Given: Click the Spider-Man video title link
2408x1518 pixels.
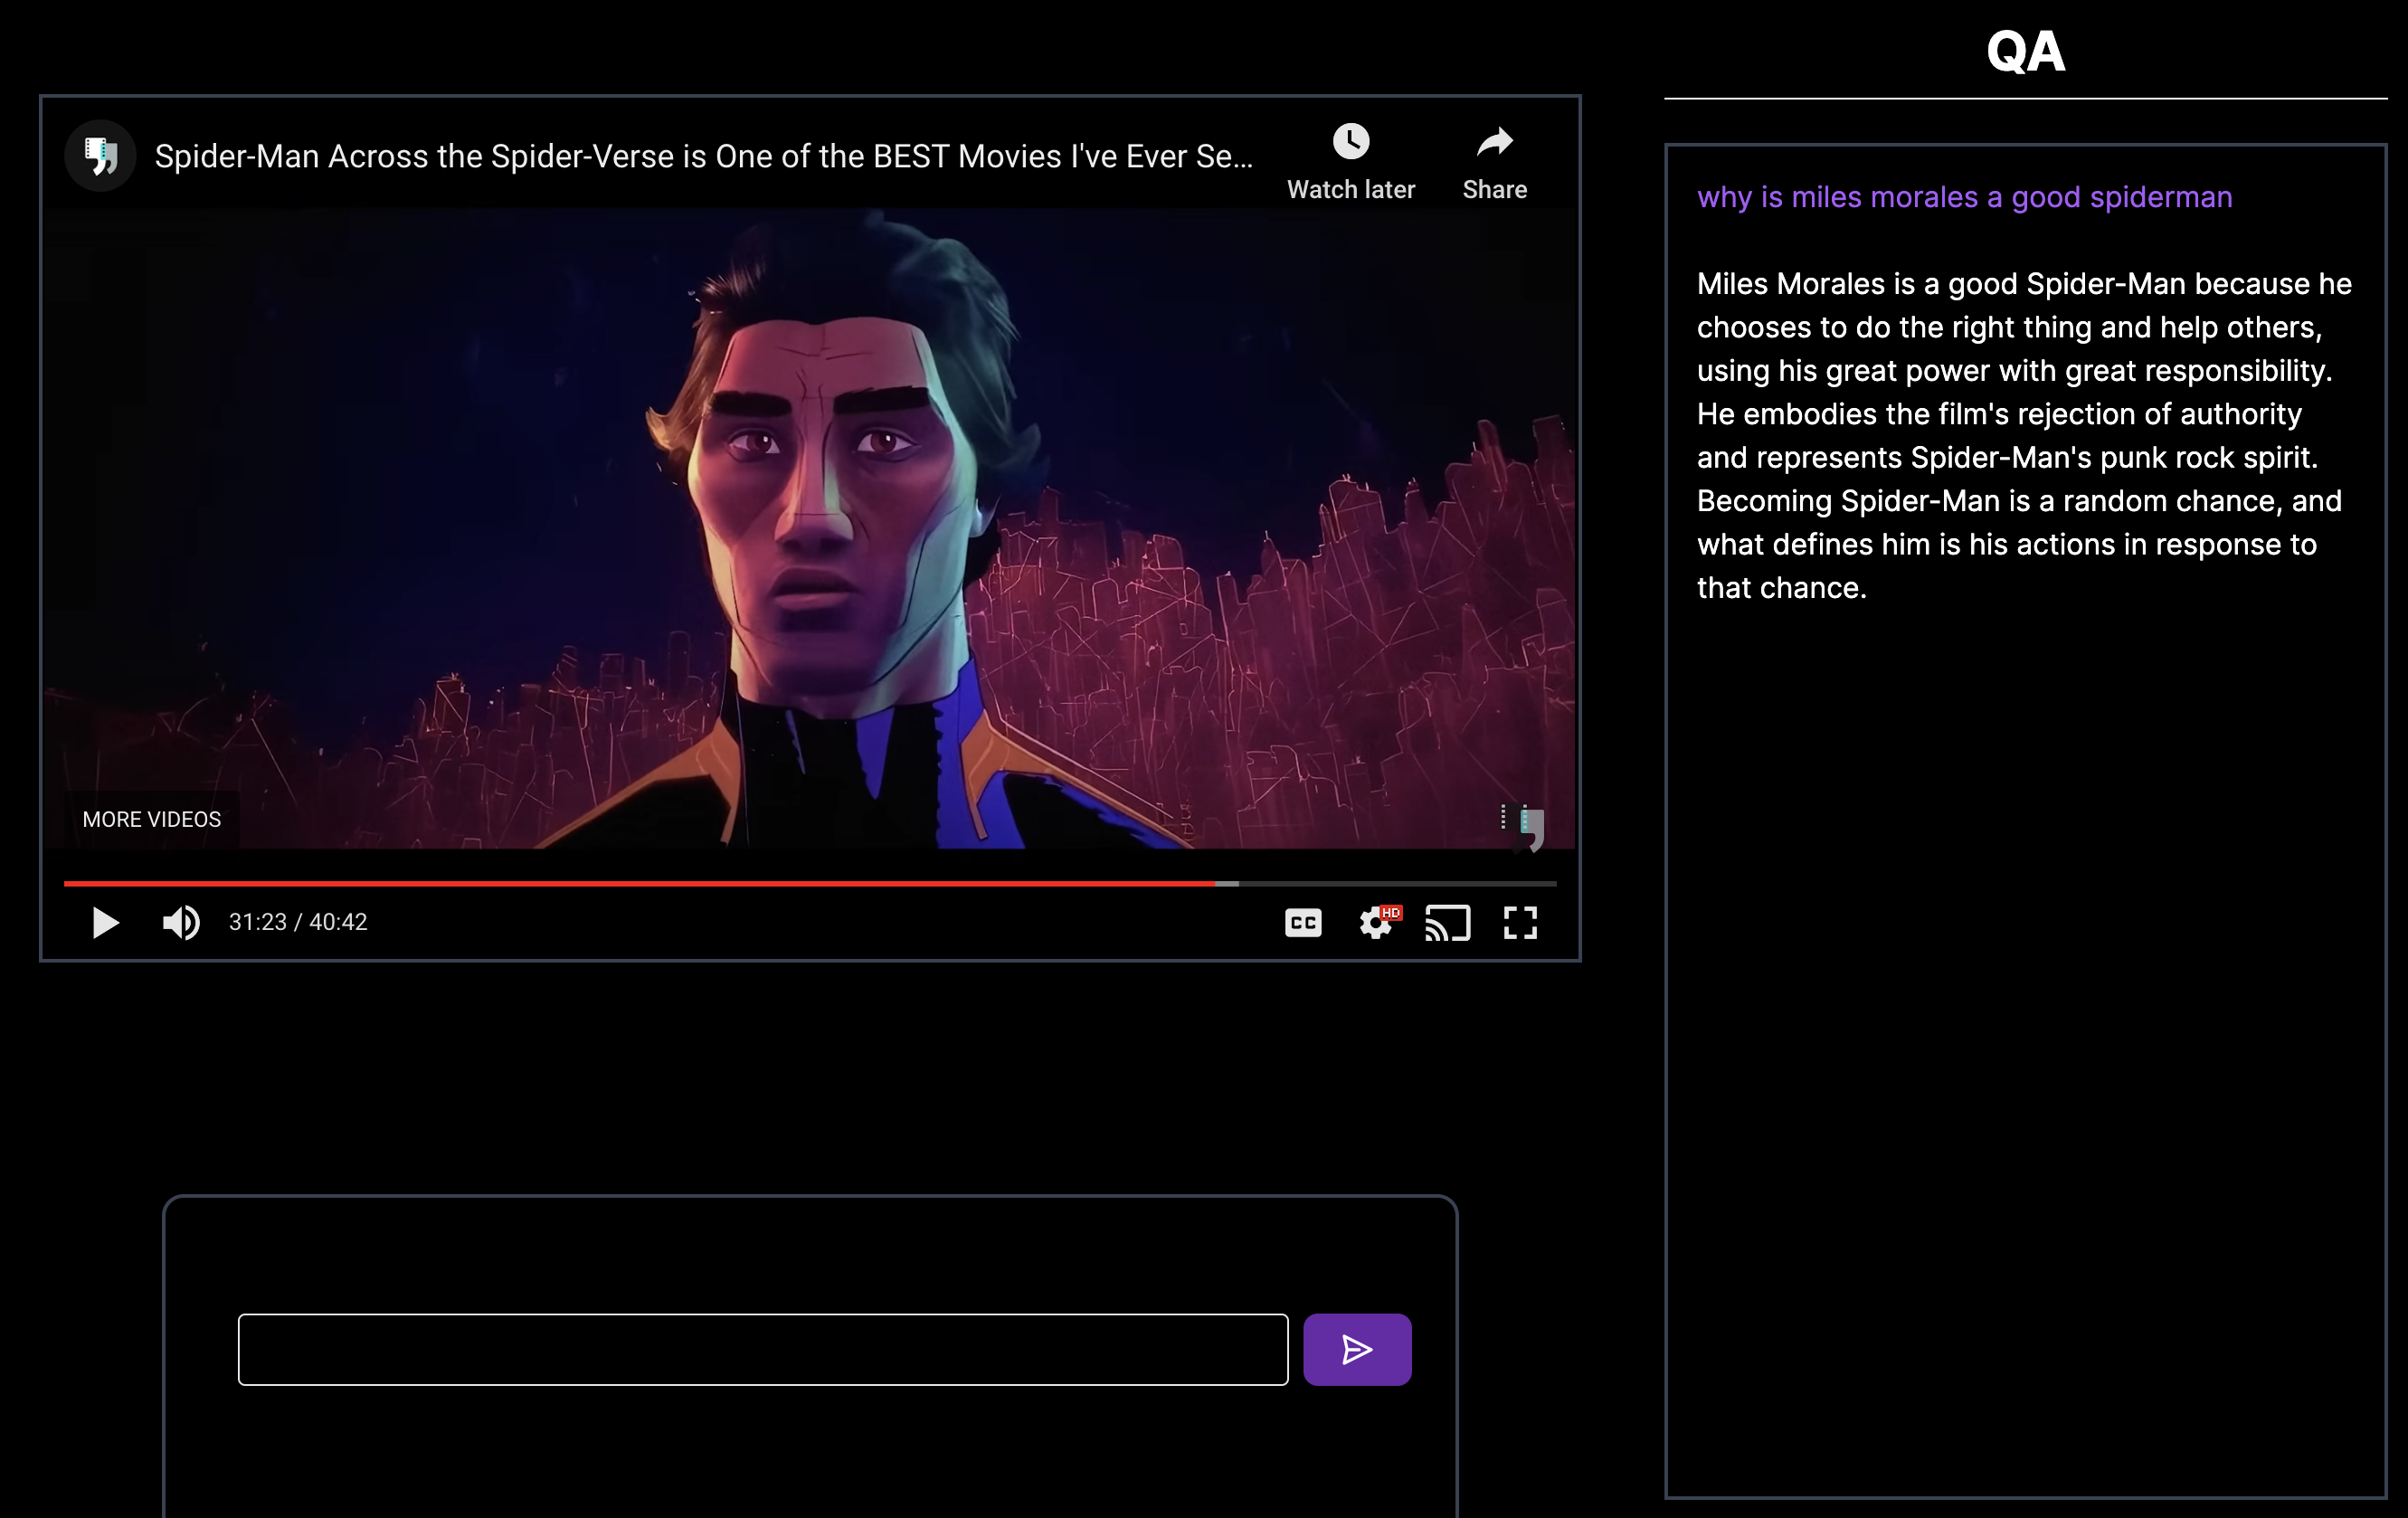Looking at the screenshot, I should pos(703,156).
